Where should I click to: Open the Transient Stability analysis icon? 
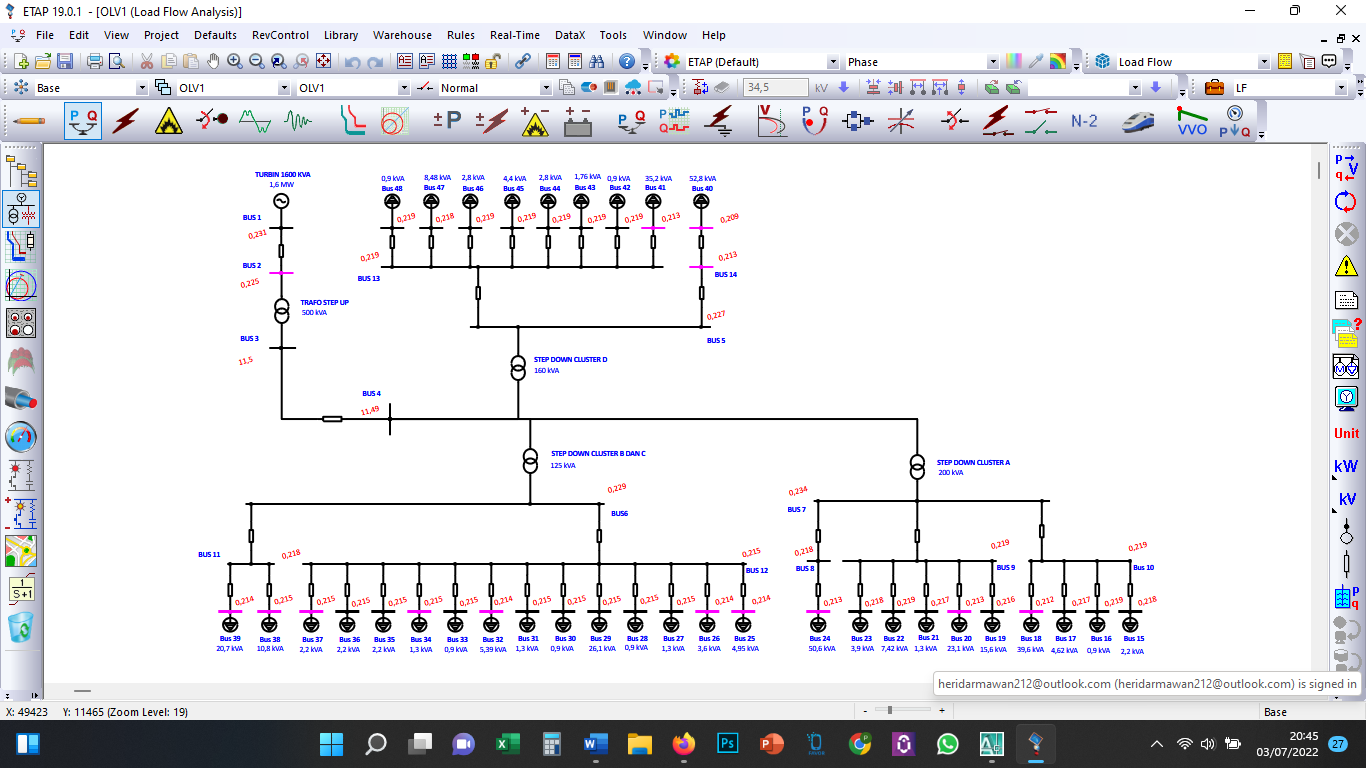298,121
